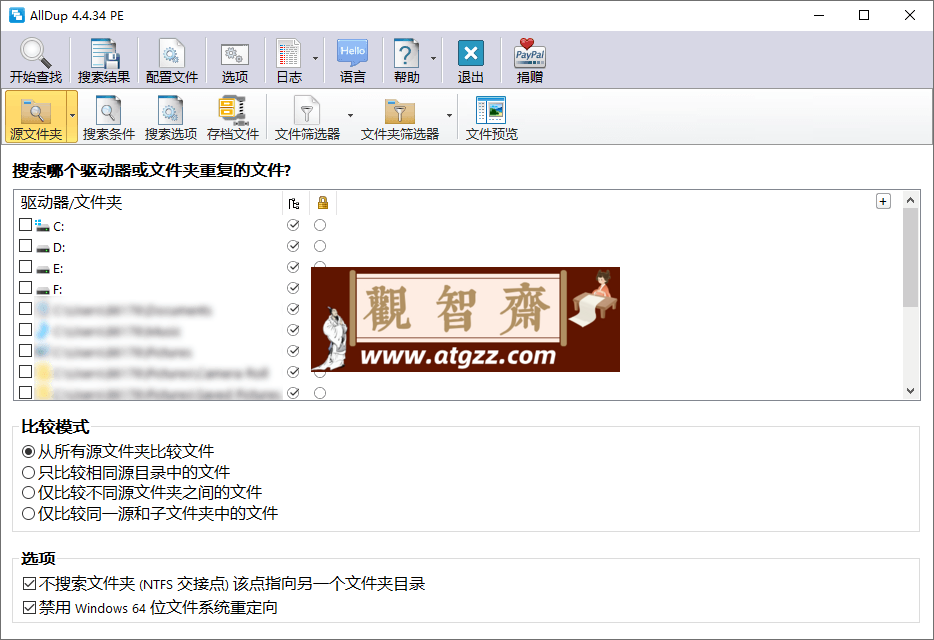934x640 pixels.
Task: Check the C: drive checkbox
Action: [25, 225]
